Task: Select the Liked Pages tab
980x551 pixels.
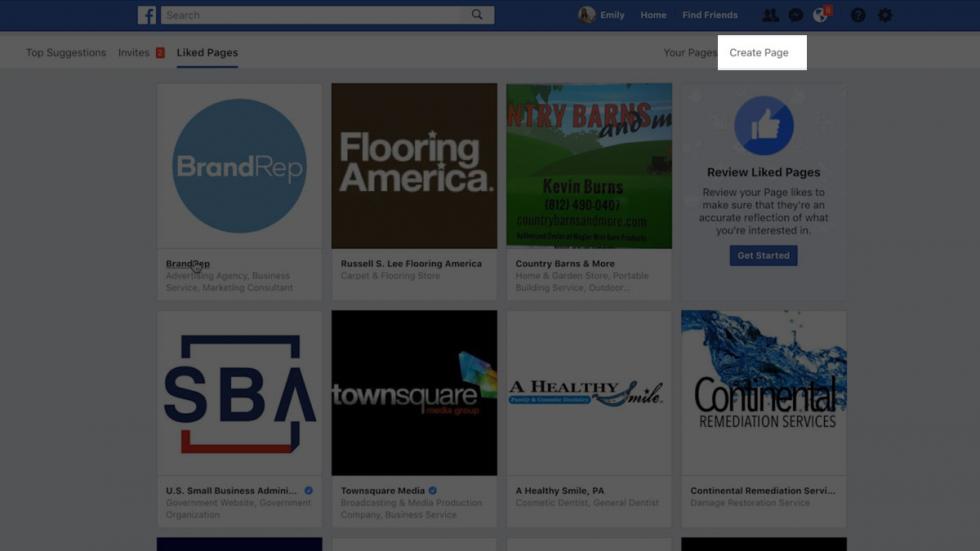Action: coord(207,52)
